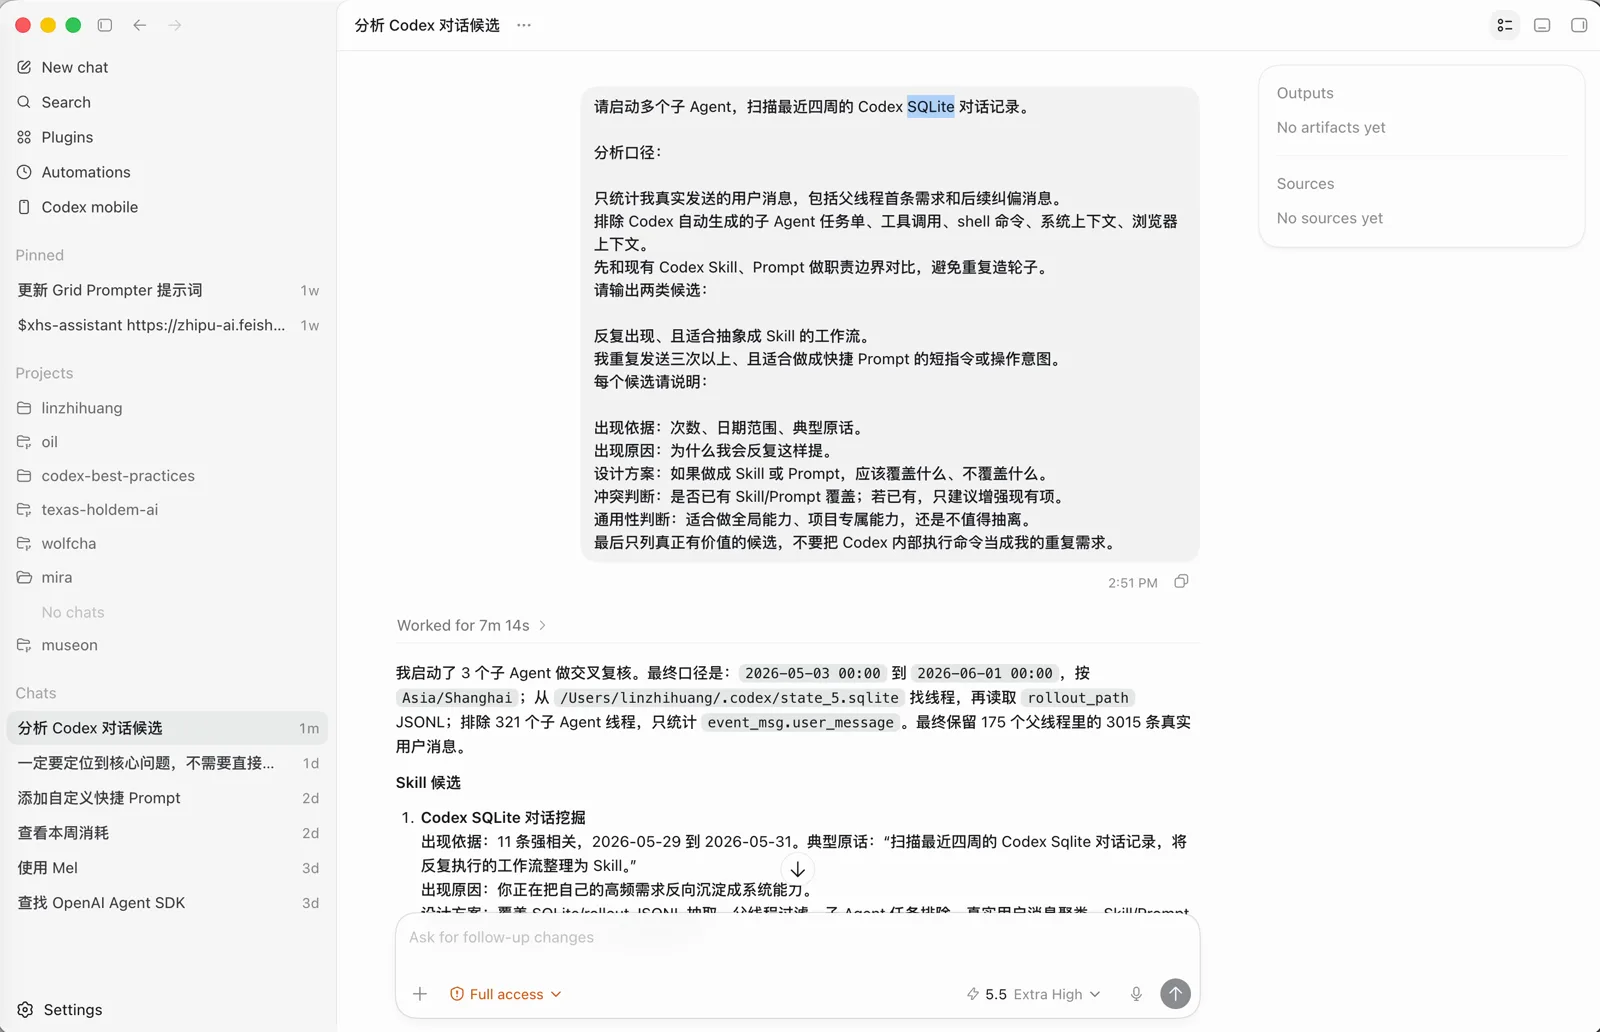Open Codex mobile entry
1600x1032 pixels.
(168, 207)
